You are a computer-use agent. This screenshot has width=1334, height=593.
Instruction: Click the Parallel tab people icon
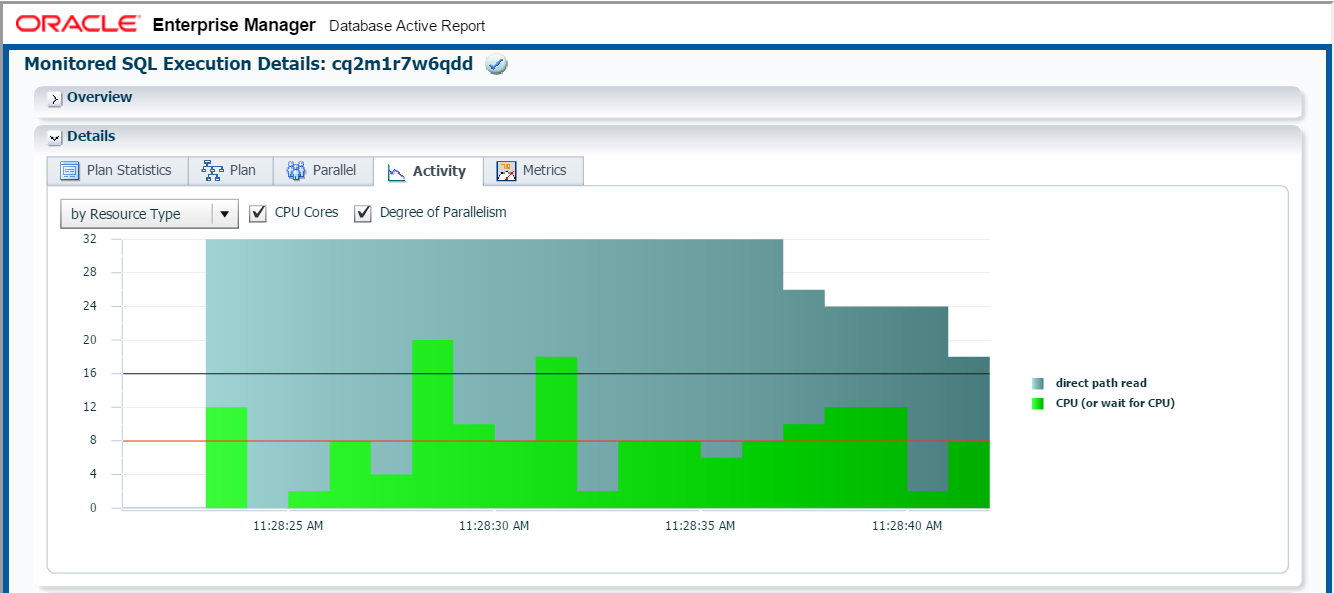pyautogui.click(x=296, y=171)
